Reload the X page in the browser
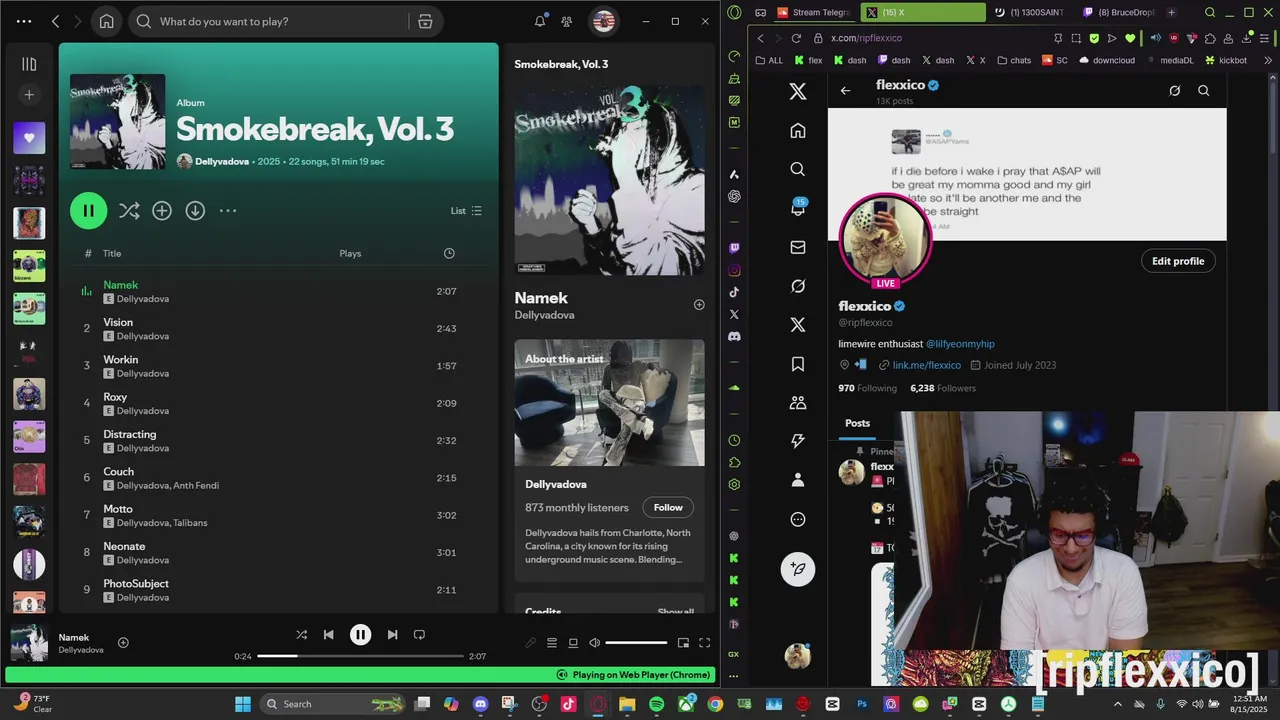1280x720 pixels. tap(796, 38)
